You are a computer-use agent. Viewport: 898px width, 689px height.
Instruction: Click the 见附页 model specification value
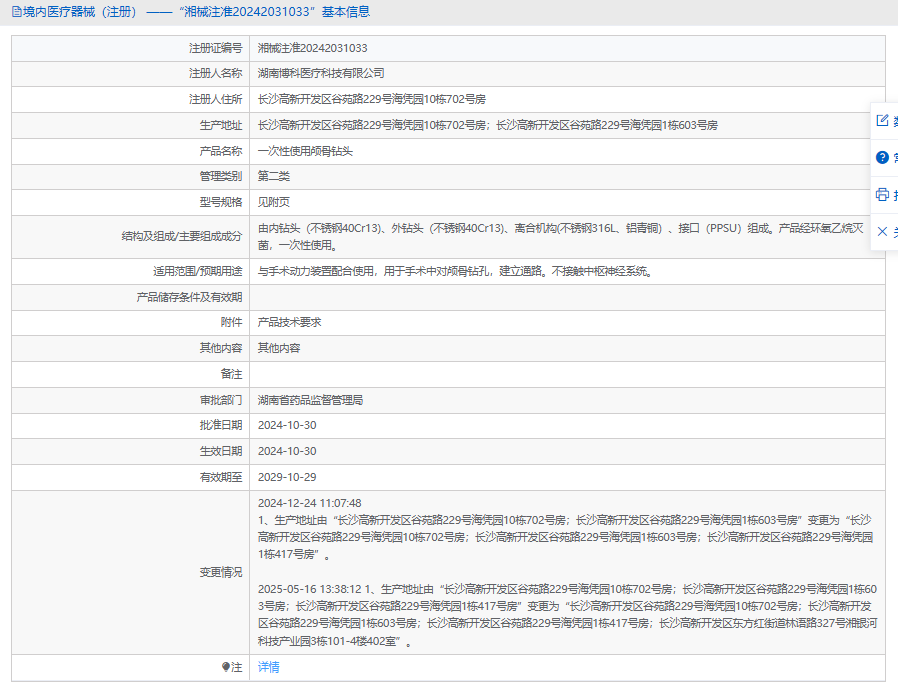(x=274, y=202)
